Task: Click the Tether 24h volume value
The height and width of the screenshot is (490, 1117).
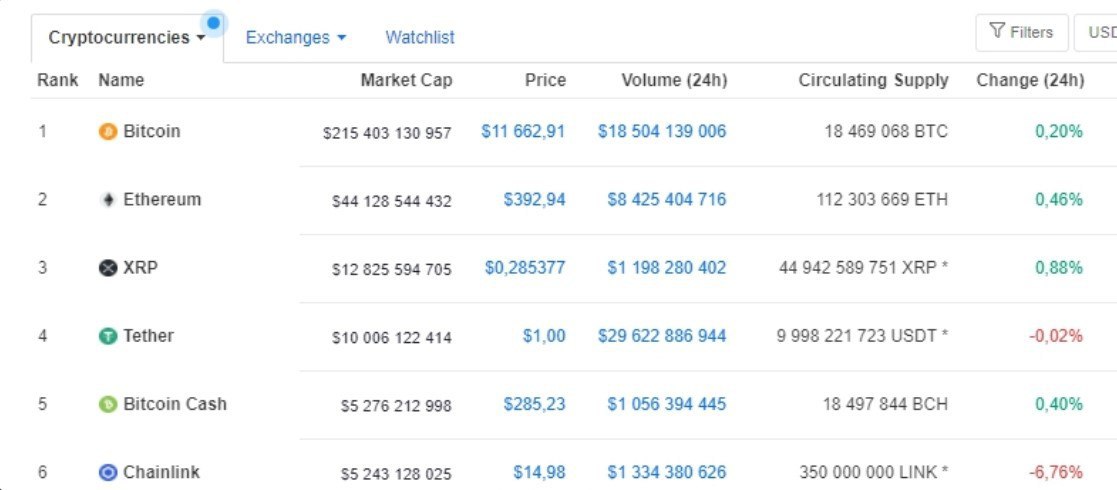Action: [x=662, y=337]
